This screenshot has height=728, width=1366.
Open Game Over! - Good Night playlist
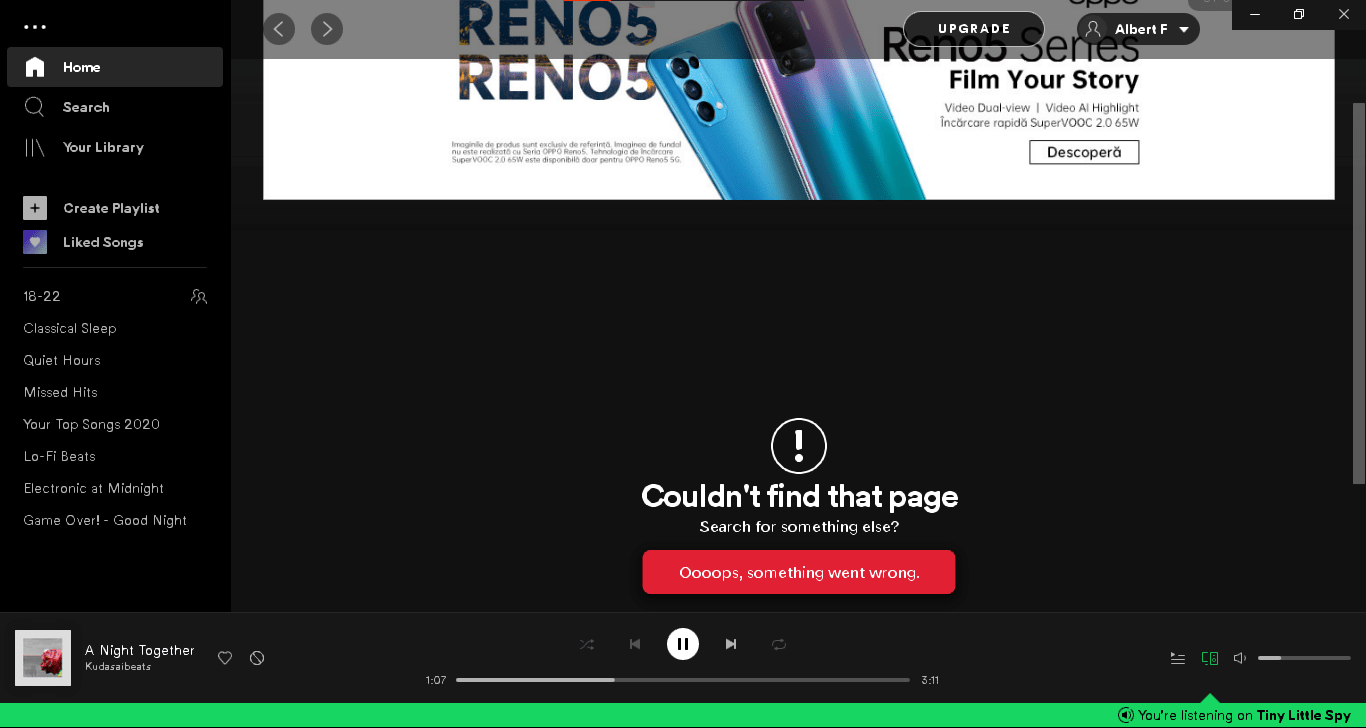point(105,520)
